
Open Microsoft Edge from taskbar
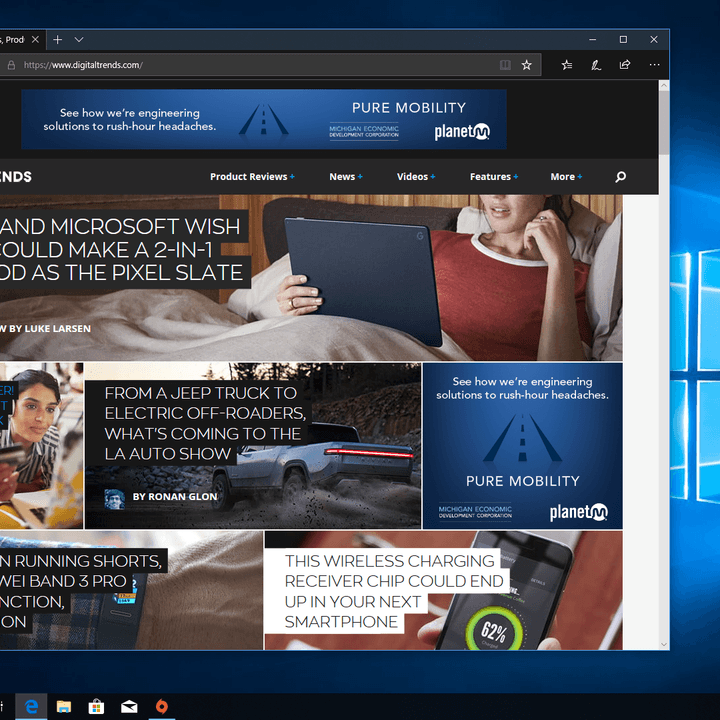click(x=31, y=706)
